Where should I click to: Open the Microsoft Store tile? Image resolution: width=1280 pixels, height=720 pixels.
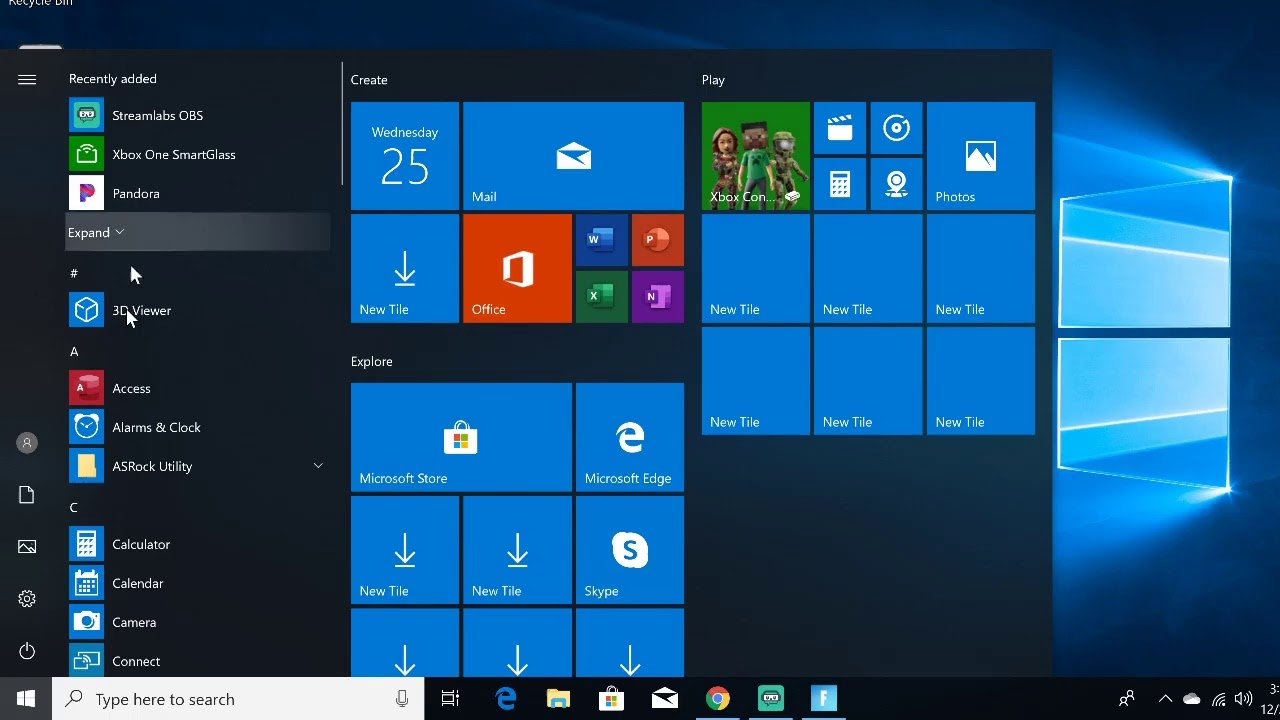[461, 437]
